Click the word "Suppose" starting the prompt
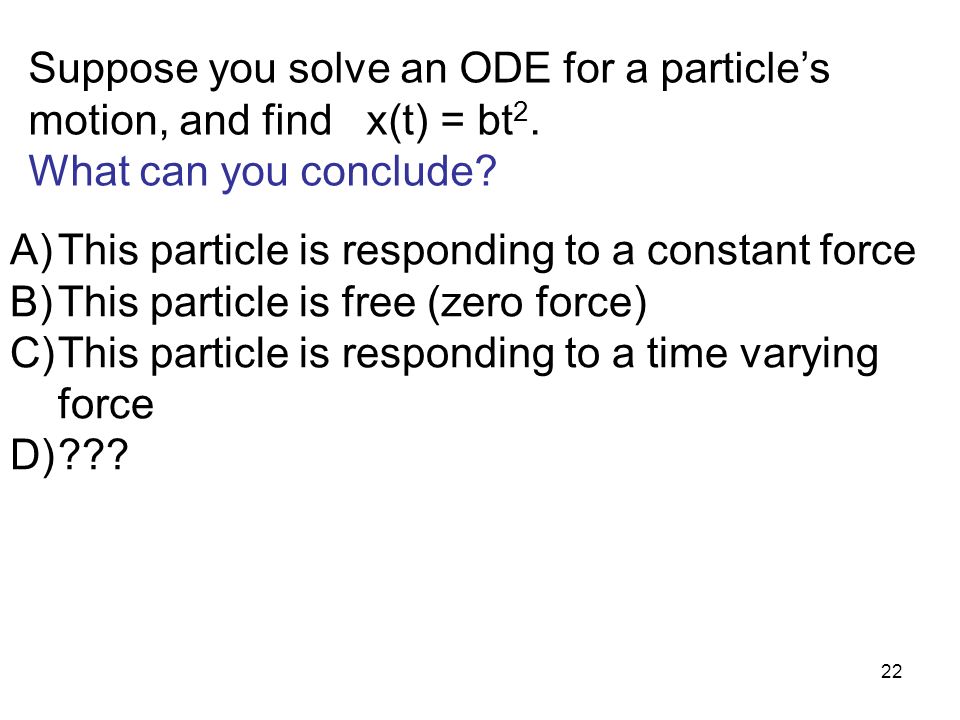 point(113,70)
